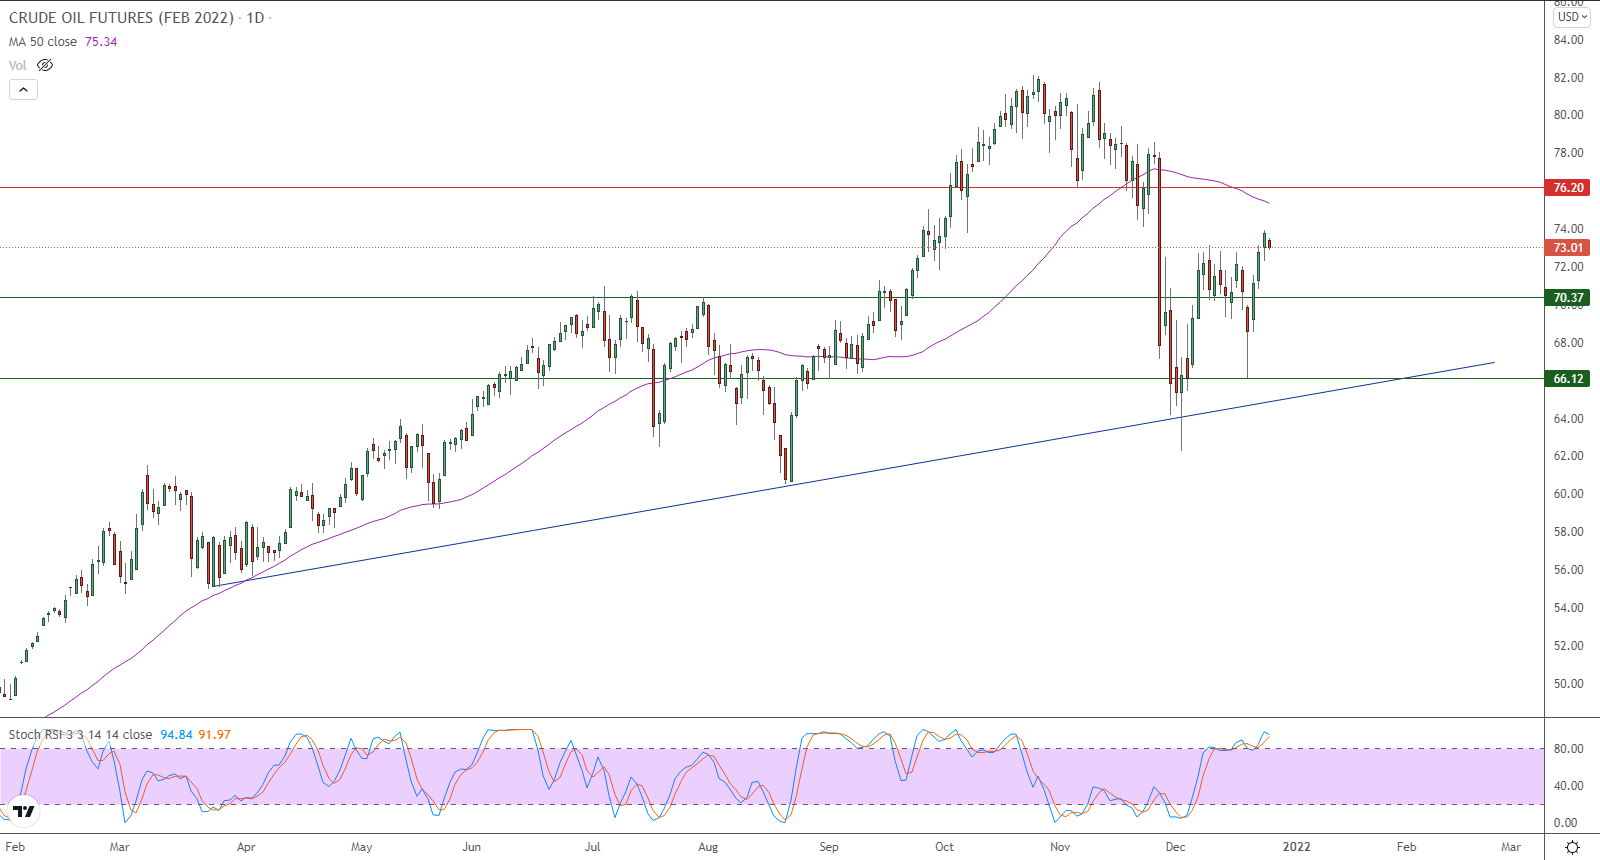1600x860 pixels.
Task: Click 0.00 on the Stoch RSI scale
Action: tap(1566, 823)
